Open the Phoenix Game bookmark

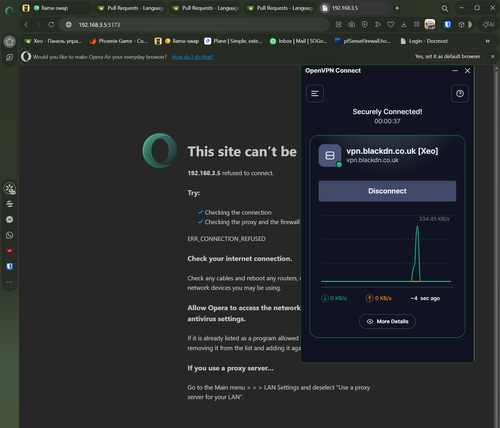point(118,41)
